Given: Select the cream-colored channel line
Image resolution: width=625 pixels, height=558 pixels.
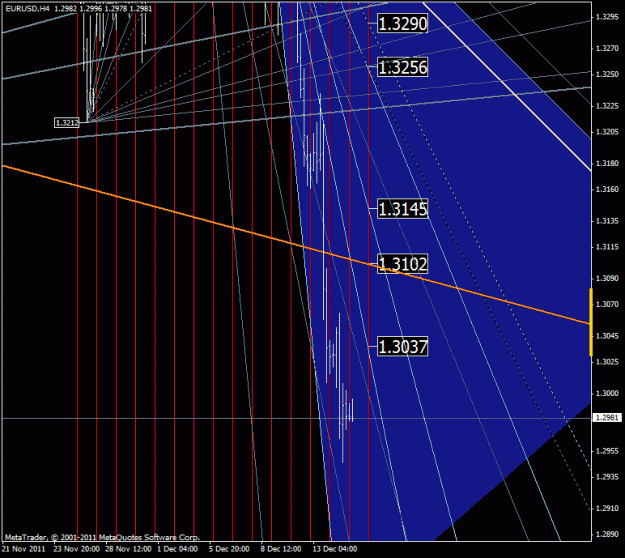Looking at the screenshot, I should pyautogui.click(x=507, y=86).
